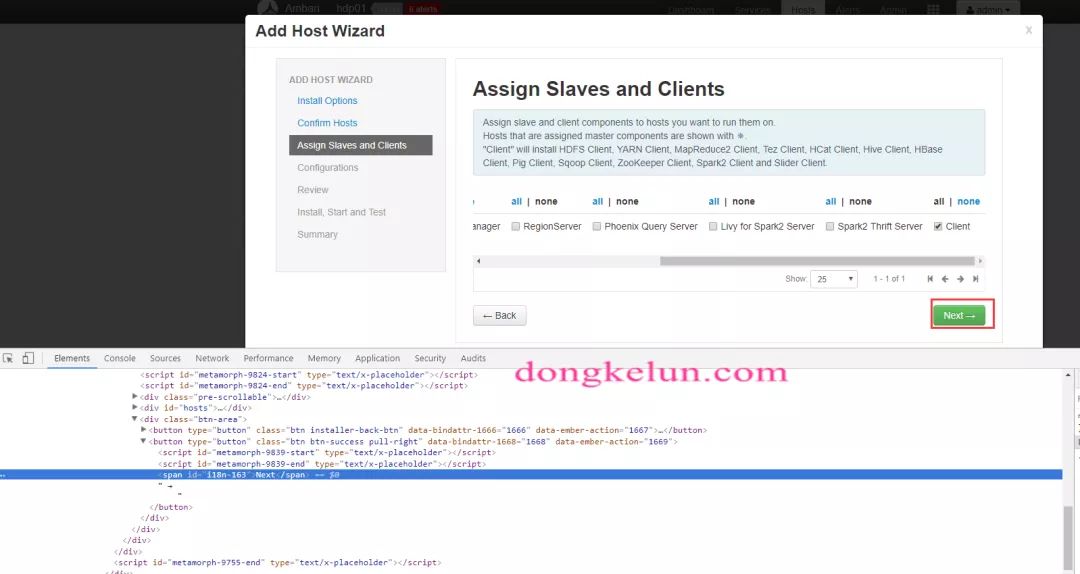1080x574 pixels.
Task: Open the Memory tab in DevTools
Action: (324, 358)
